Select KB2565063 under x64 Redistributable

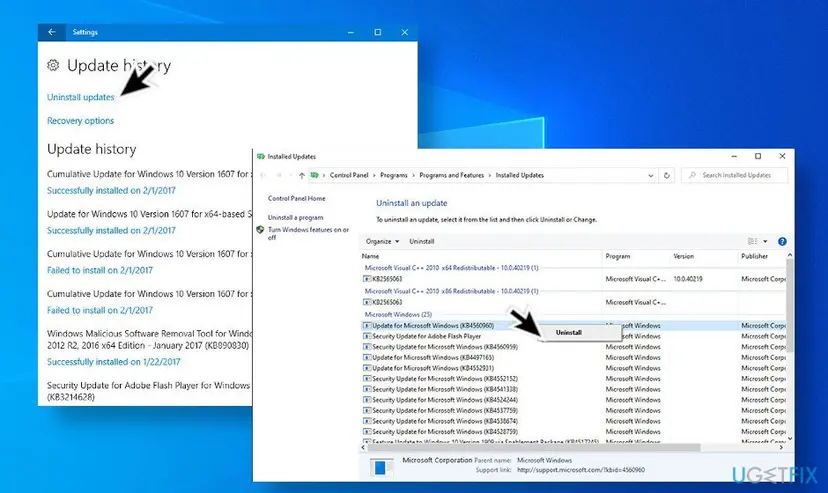[x=387, y=279]
